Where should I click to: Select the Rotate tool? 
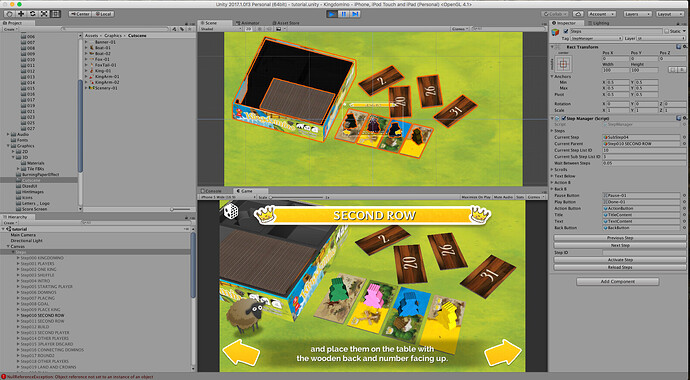[x=33, y=14]
